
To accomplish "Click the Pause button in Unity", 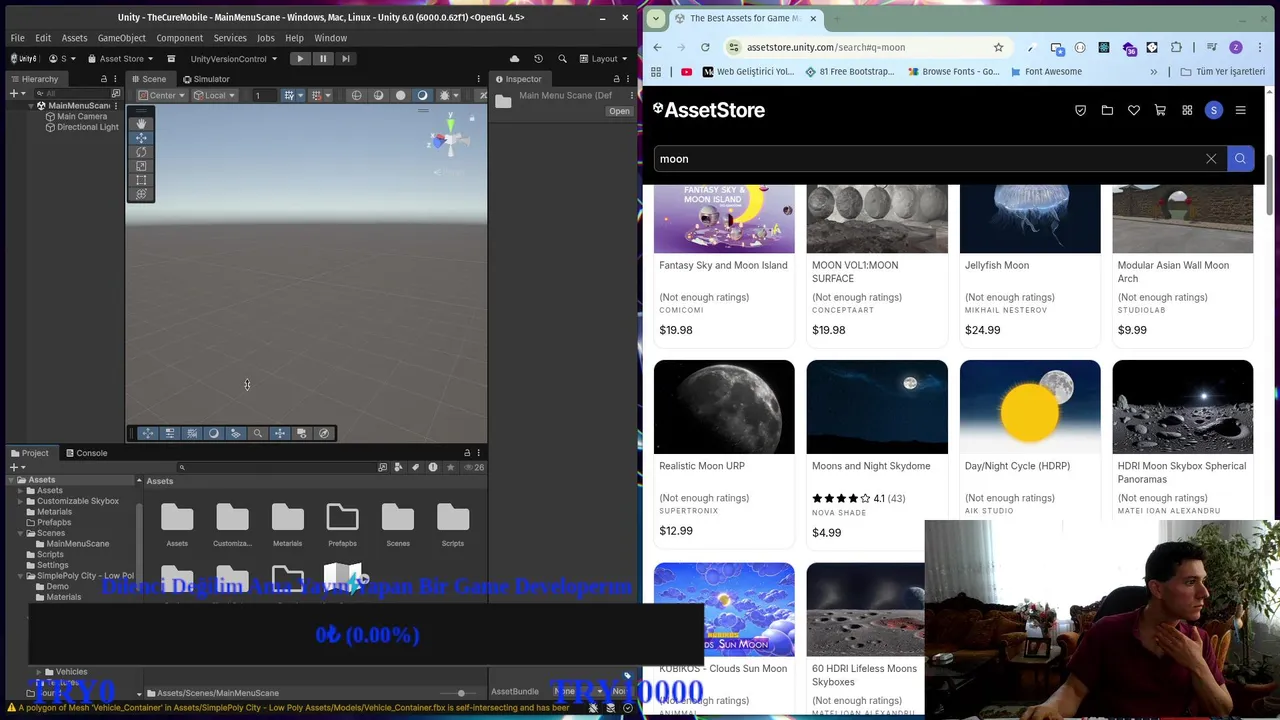I will click(x=323, y=59).
